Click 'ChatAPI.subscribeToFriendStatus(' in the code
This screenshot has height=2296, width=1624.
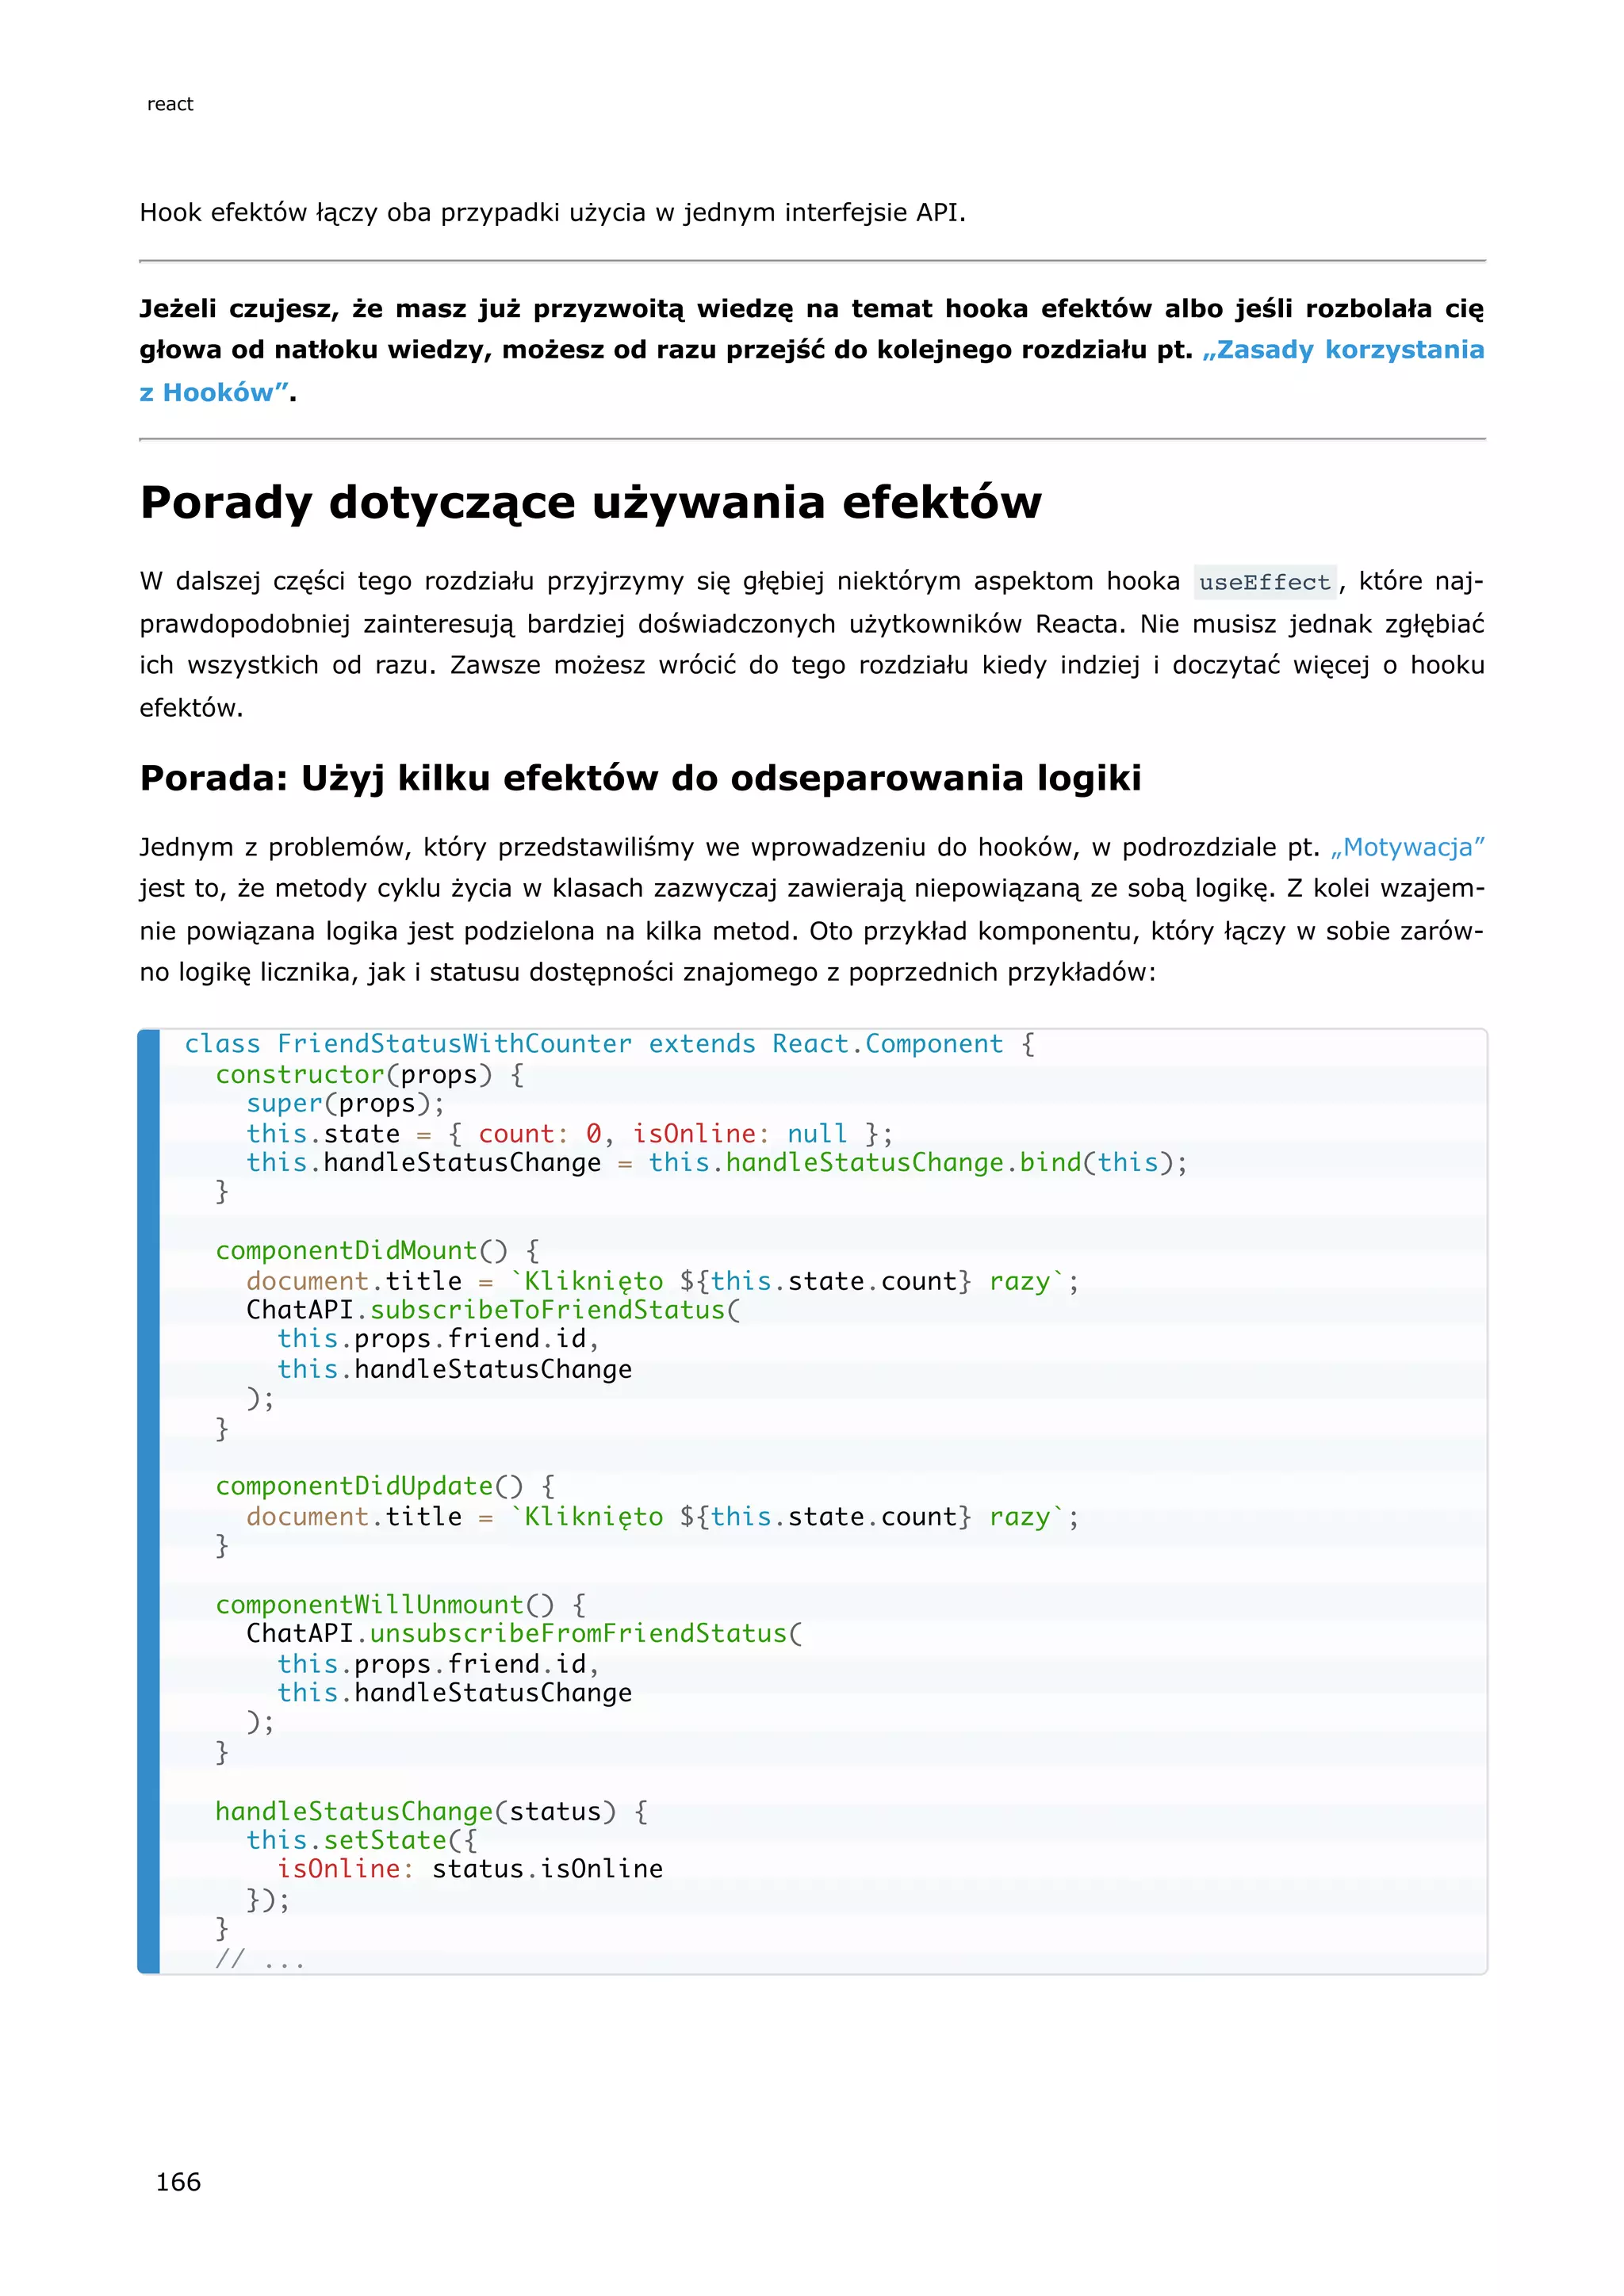click(493, 1309)
